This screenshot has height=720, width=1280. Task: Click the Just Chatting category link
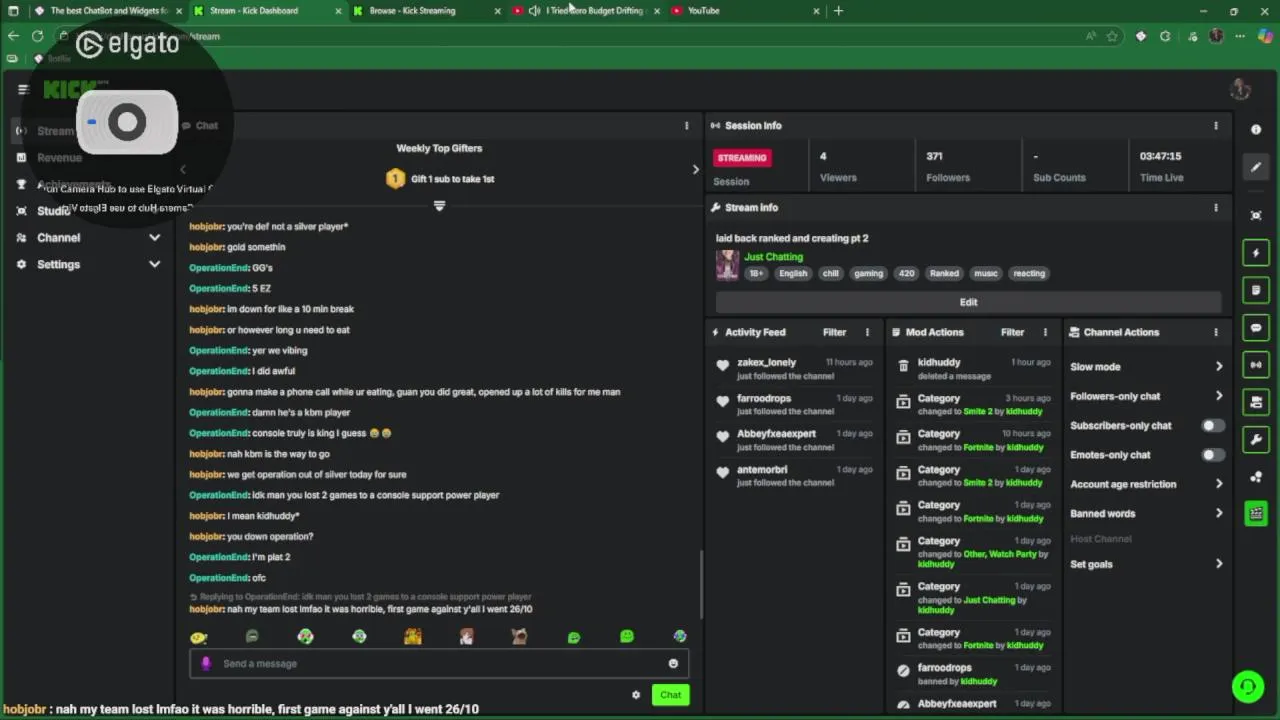point(773,257)
